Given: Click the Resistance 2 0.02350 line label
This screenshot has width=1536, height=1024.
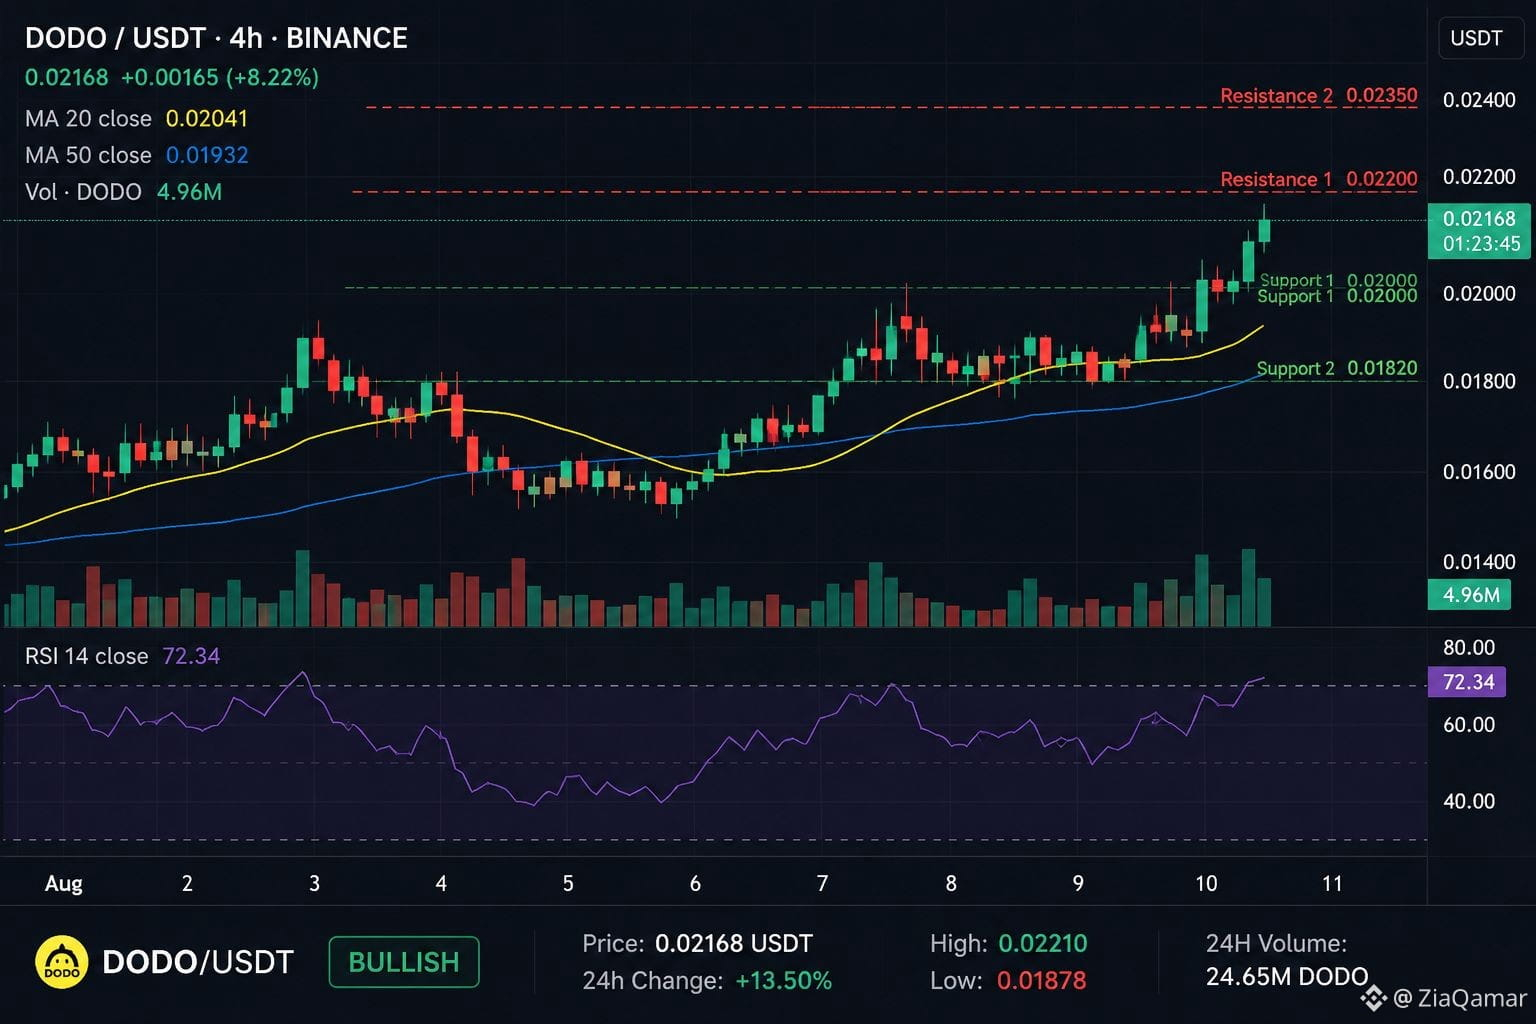Looking at the screenshot, I should point(1319,96).
